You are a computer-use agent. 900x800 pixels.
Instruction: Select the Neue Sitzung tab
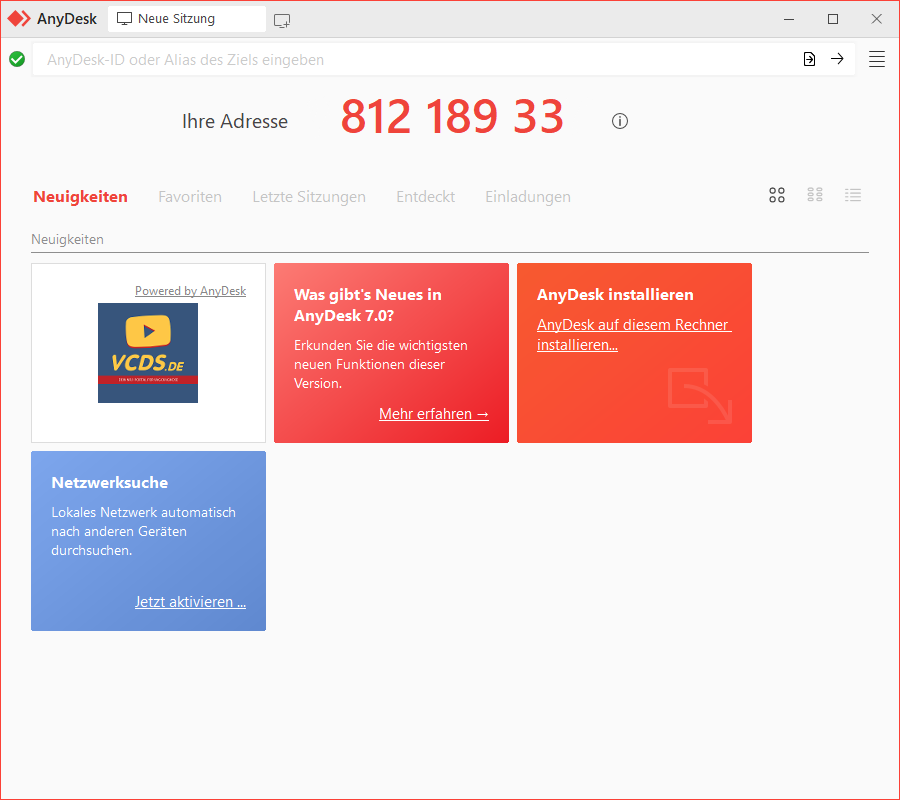(x=175, y=19)
